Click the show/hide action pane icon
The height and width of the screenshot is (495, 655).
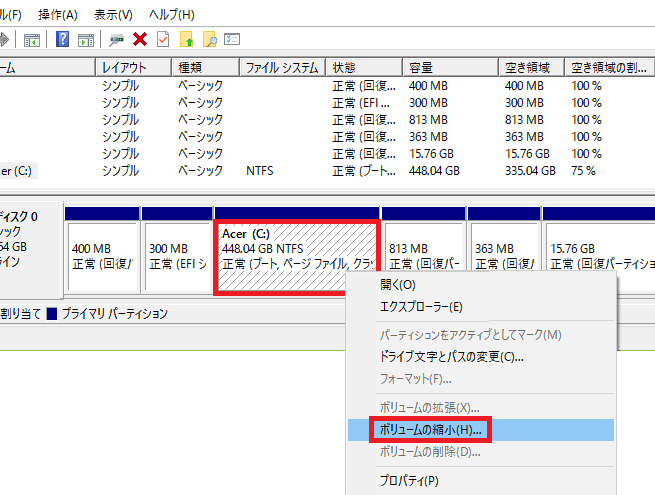(x=86, y=40)
